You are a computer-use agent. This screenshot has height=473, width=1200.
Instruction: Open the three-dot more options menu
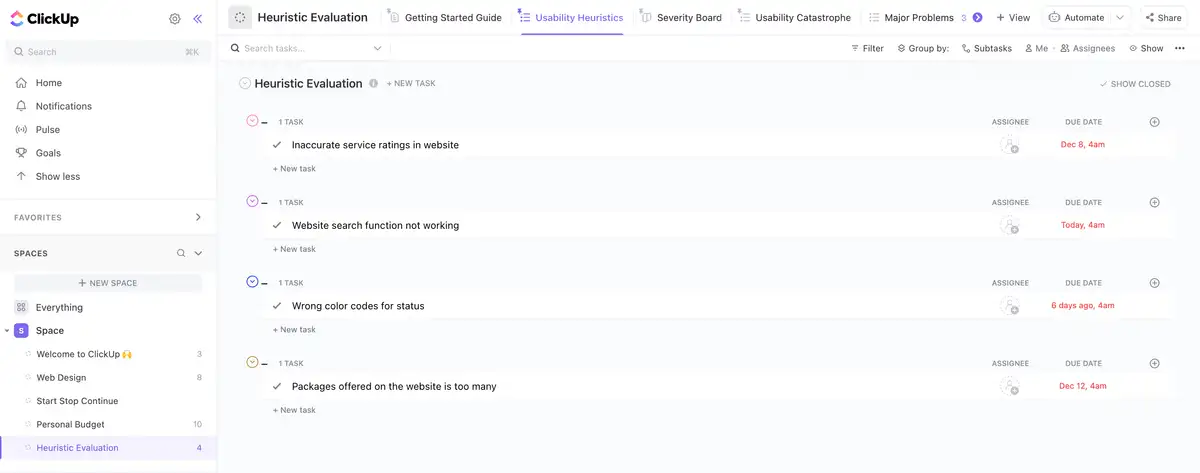(1180, 48)
